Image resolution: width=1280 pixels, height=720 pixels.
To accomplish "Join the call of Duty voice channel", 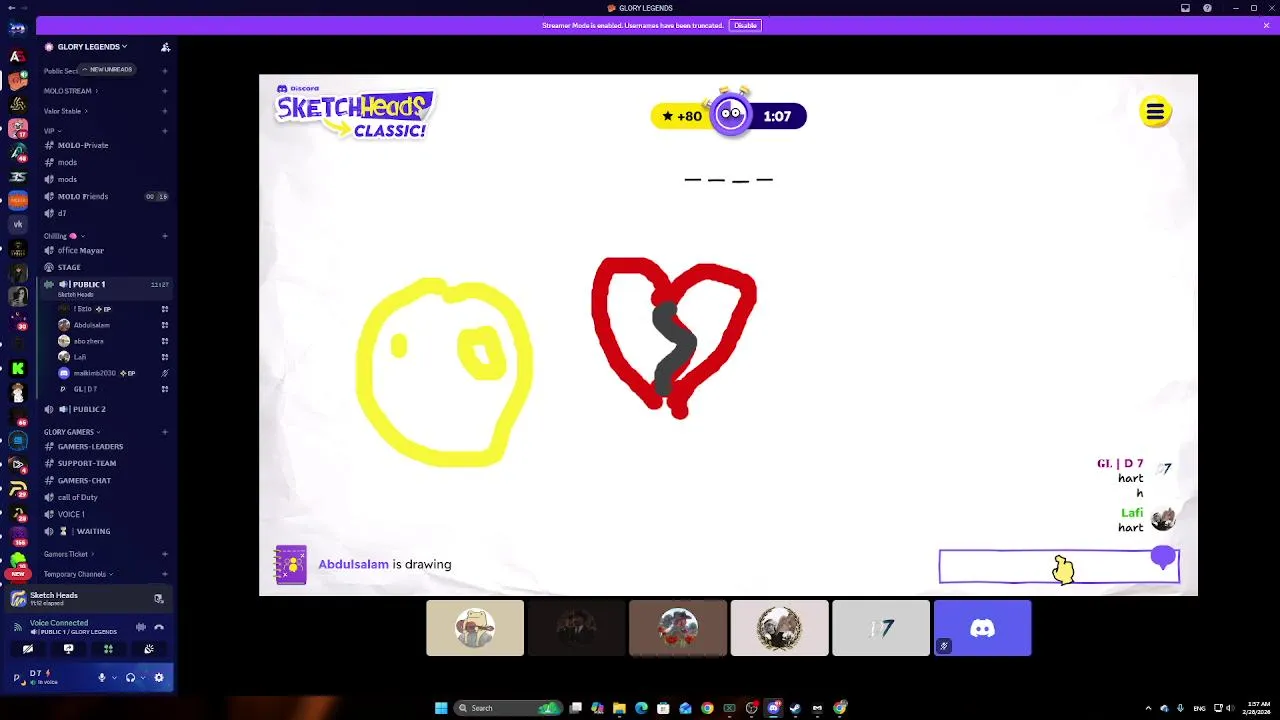I will click(107, 497).
